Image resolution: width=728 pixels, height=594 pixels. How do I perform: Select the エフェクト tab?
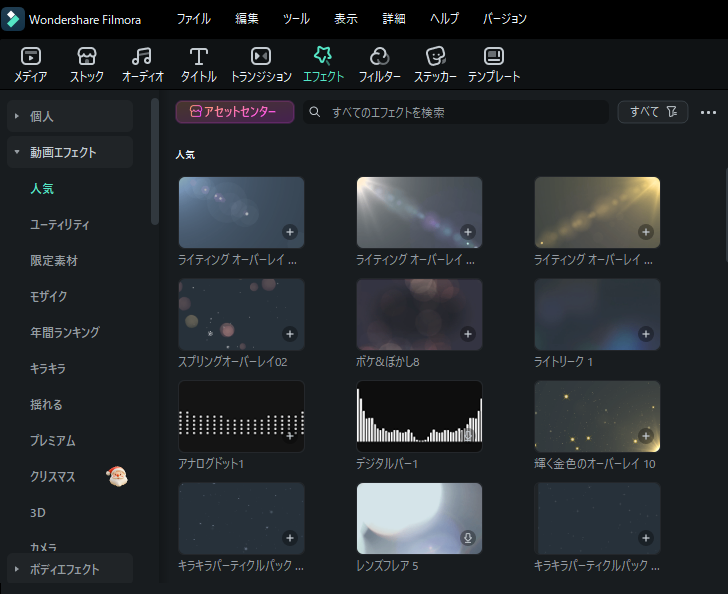coord(323,65)
